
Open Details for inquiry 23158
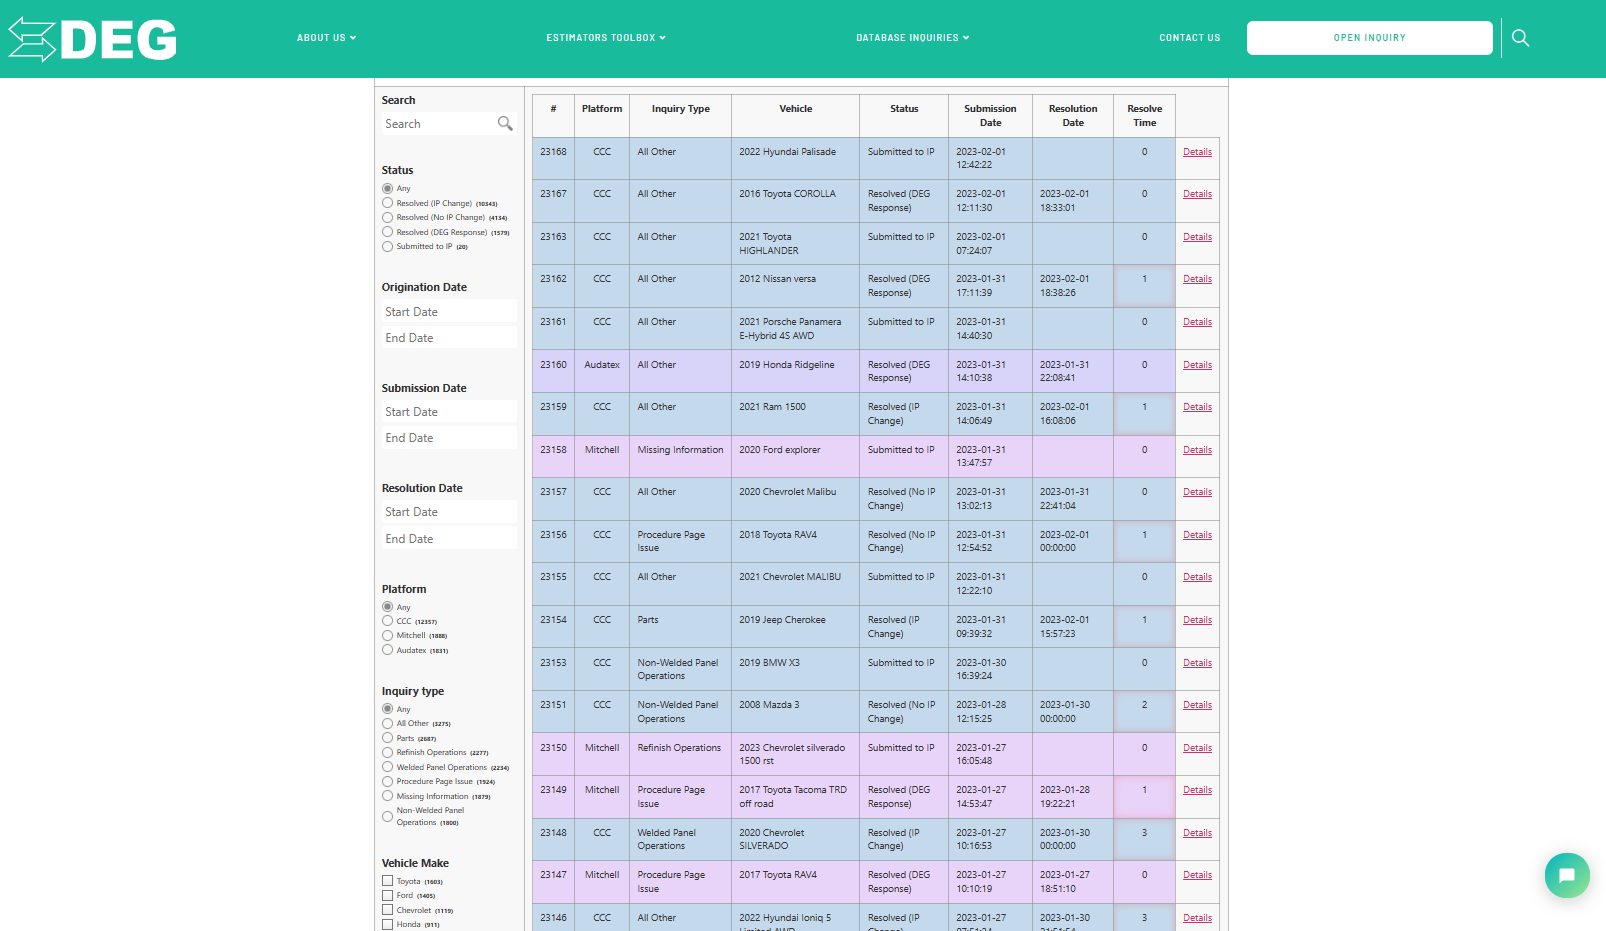[x=1197, y=450]
